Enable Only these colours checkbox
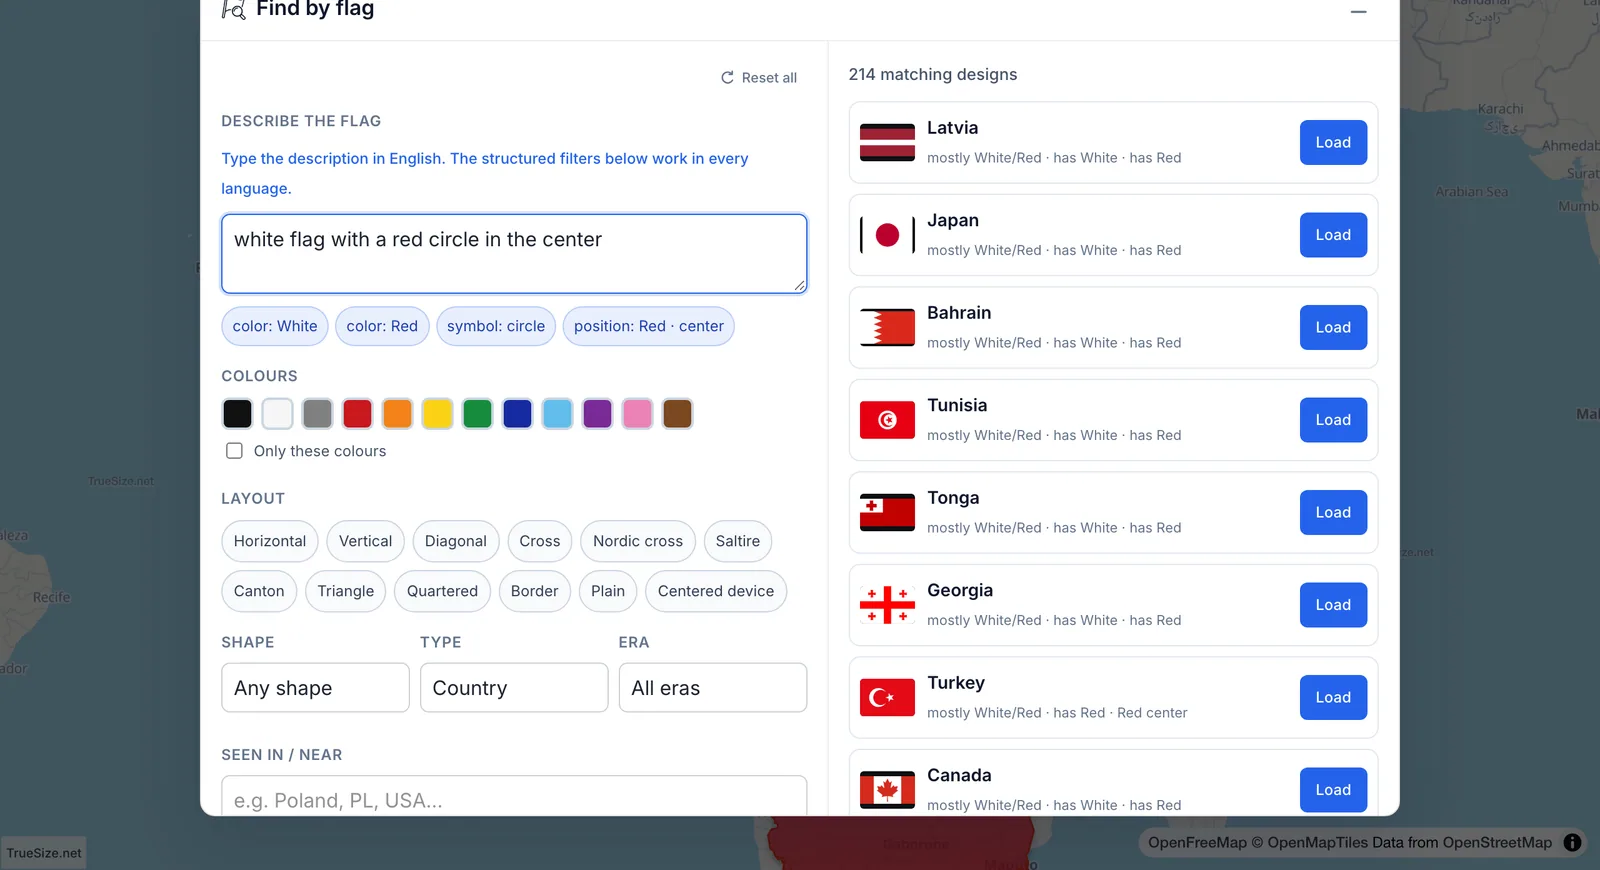Screen dimensions: 1600x870 (x=234, y=451)
